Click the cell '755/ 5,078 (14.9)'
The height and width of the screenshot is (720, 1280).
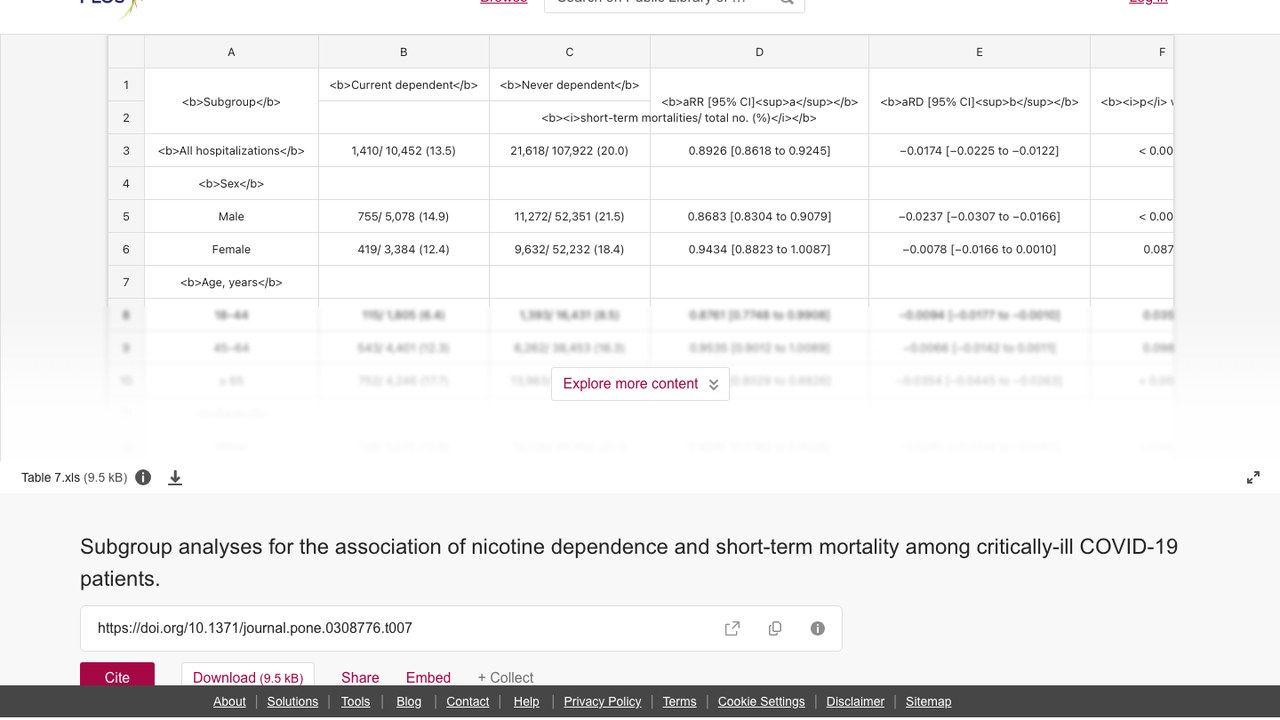(404, 216)
